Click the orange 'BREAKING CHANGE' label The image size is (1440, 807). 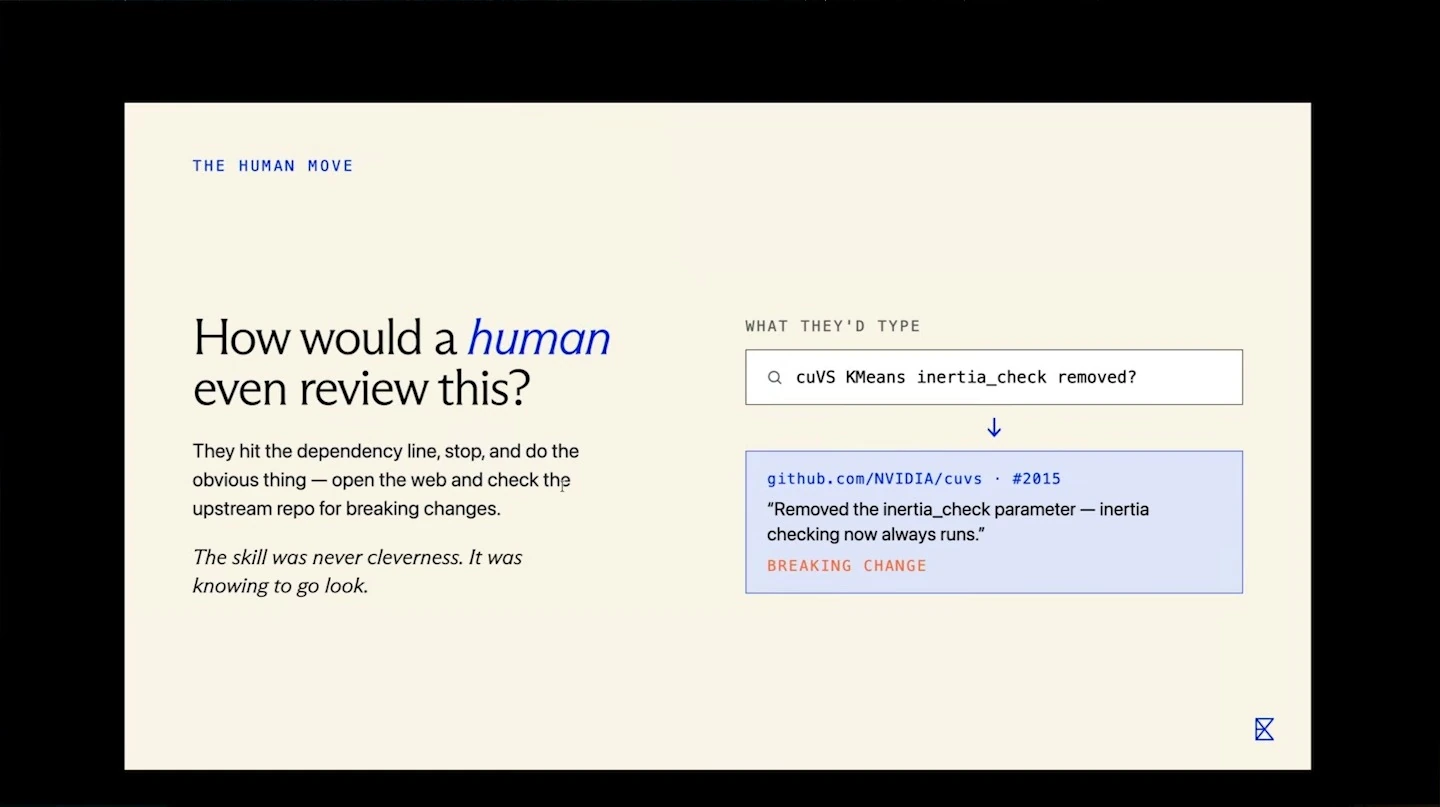[847, 566]
